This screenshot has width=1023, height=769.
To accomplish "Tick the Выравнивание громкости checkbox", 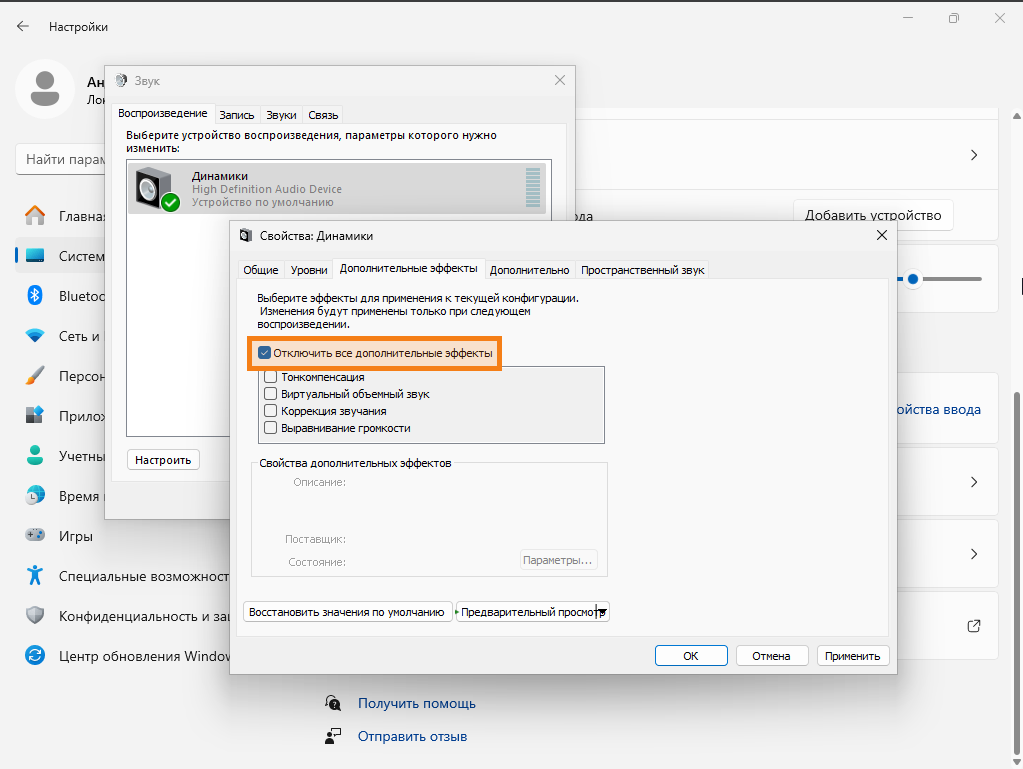I will pos(270,428).
